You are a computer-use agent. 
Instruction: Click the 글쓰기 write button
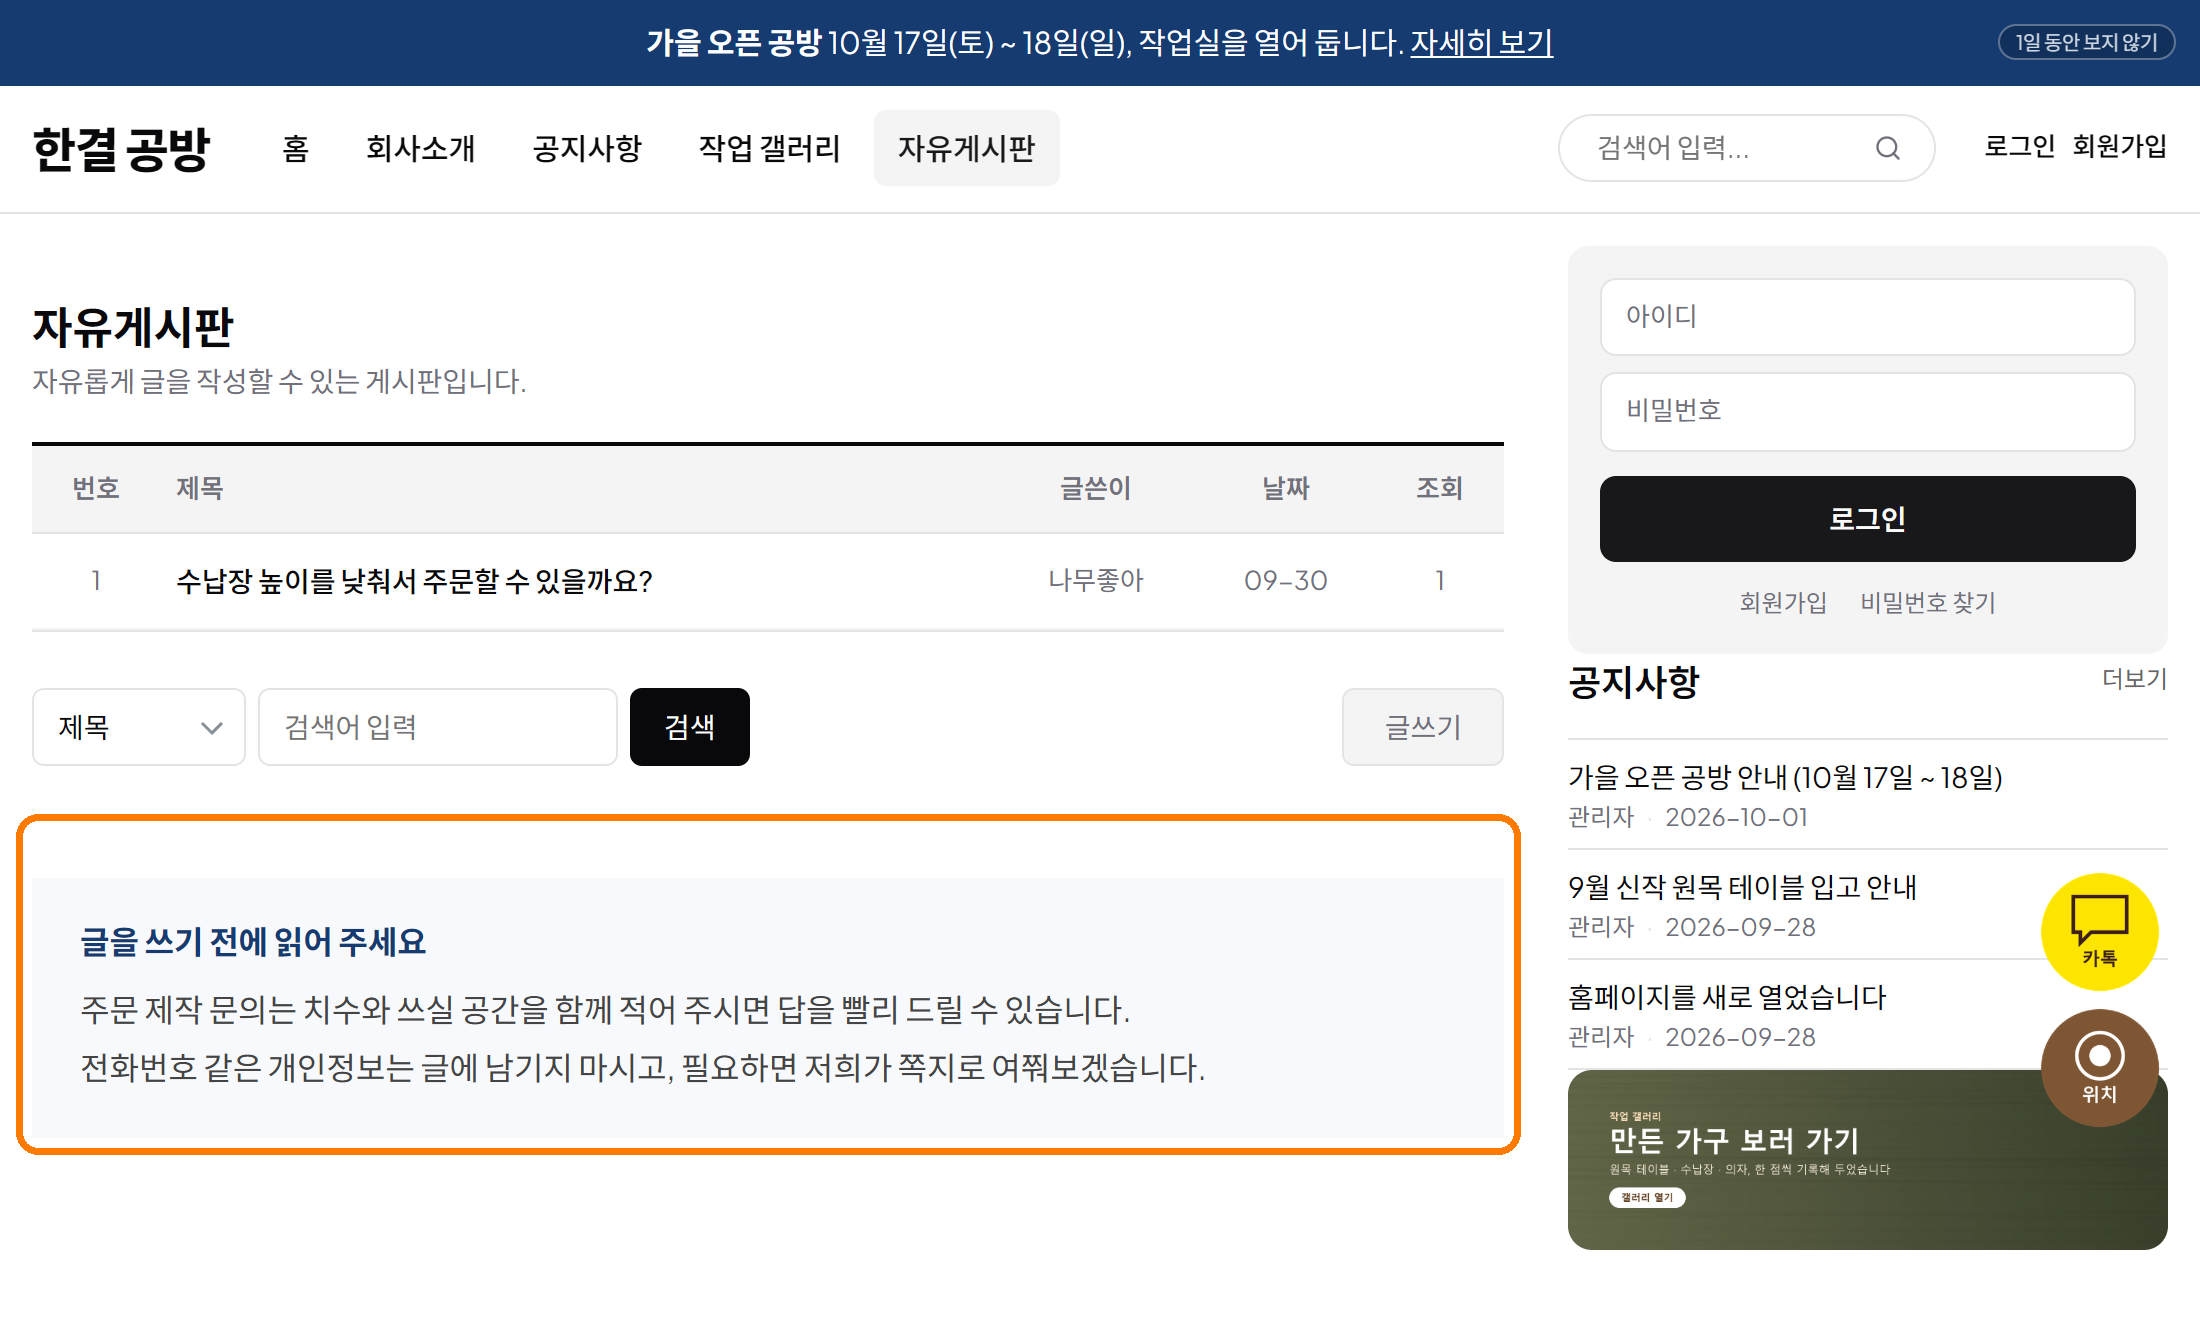click(1423, 727)
